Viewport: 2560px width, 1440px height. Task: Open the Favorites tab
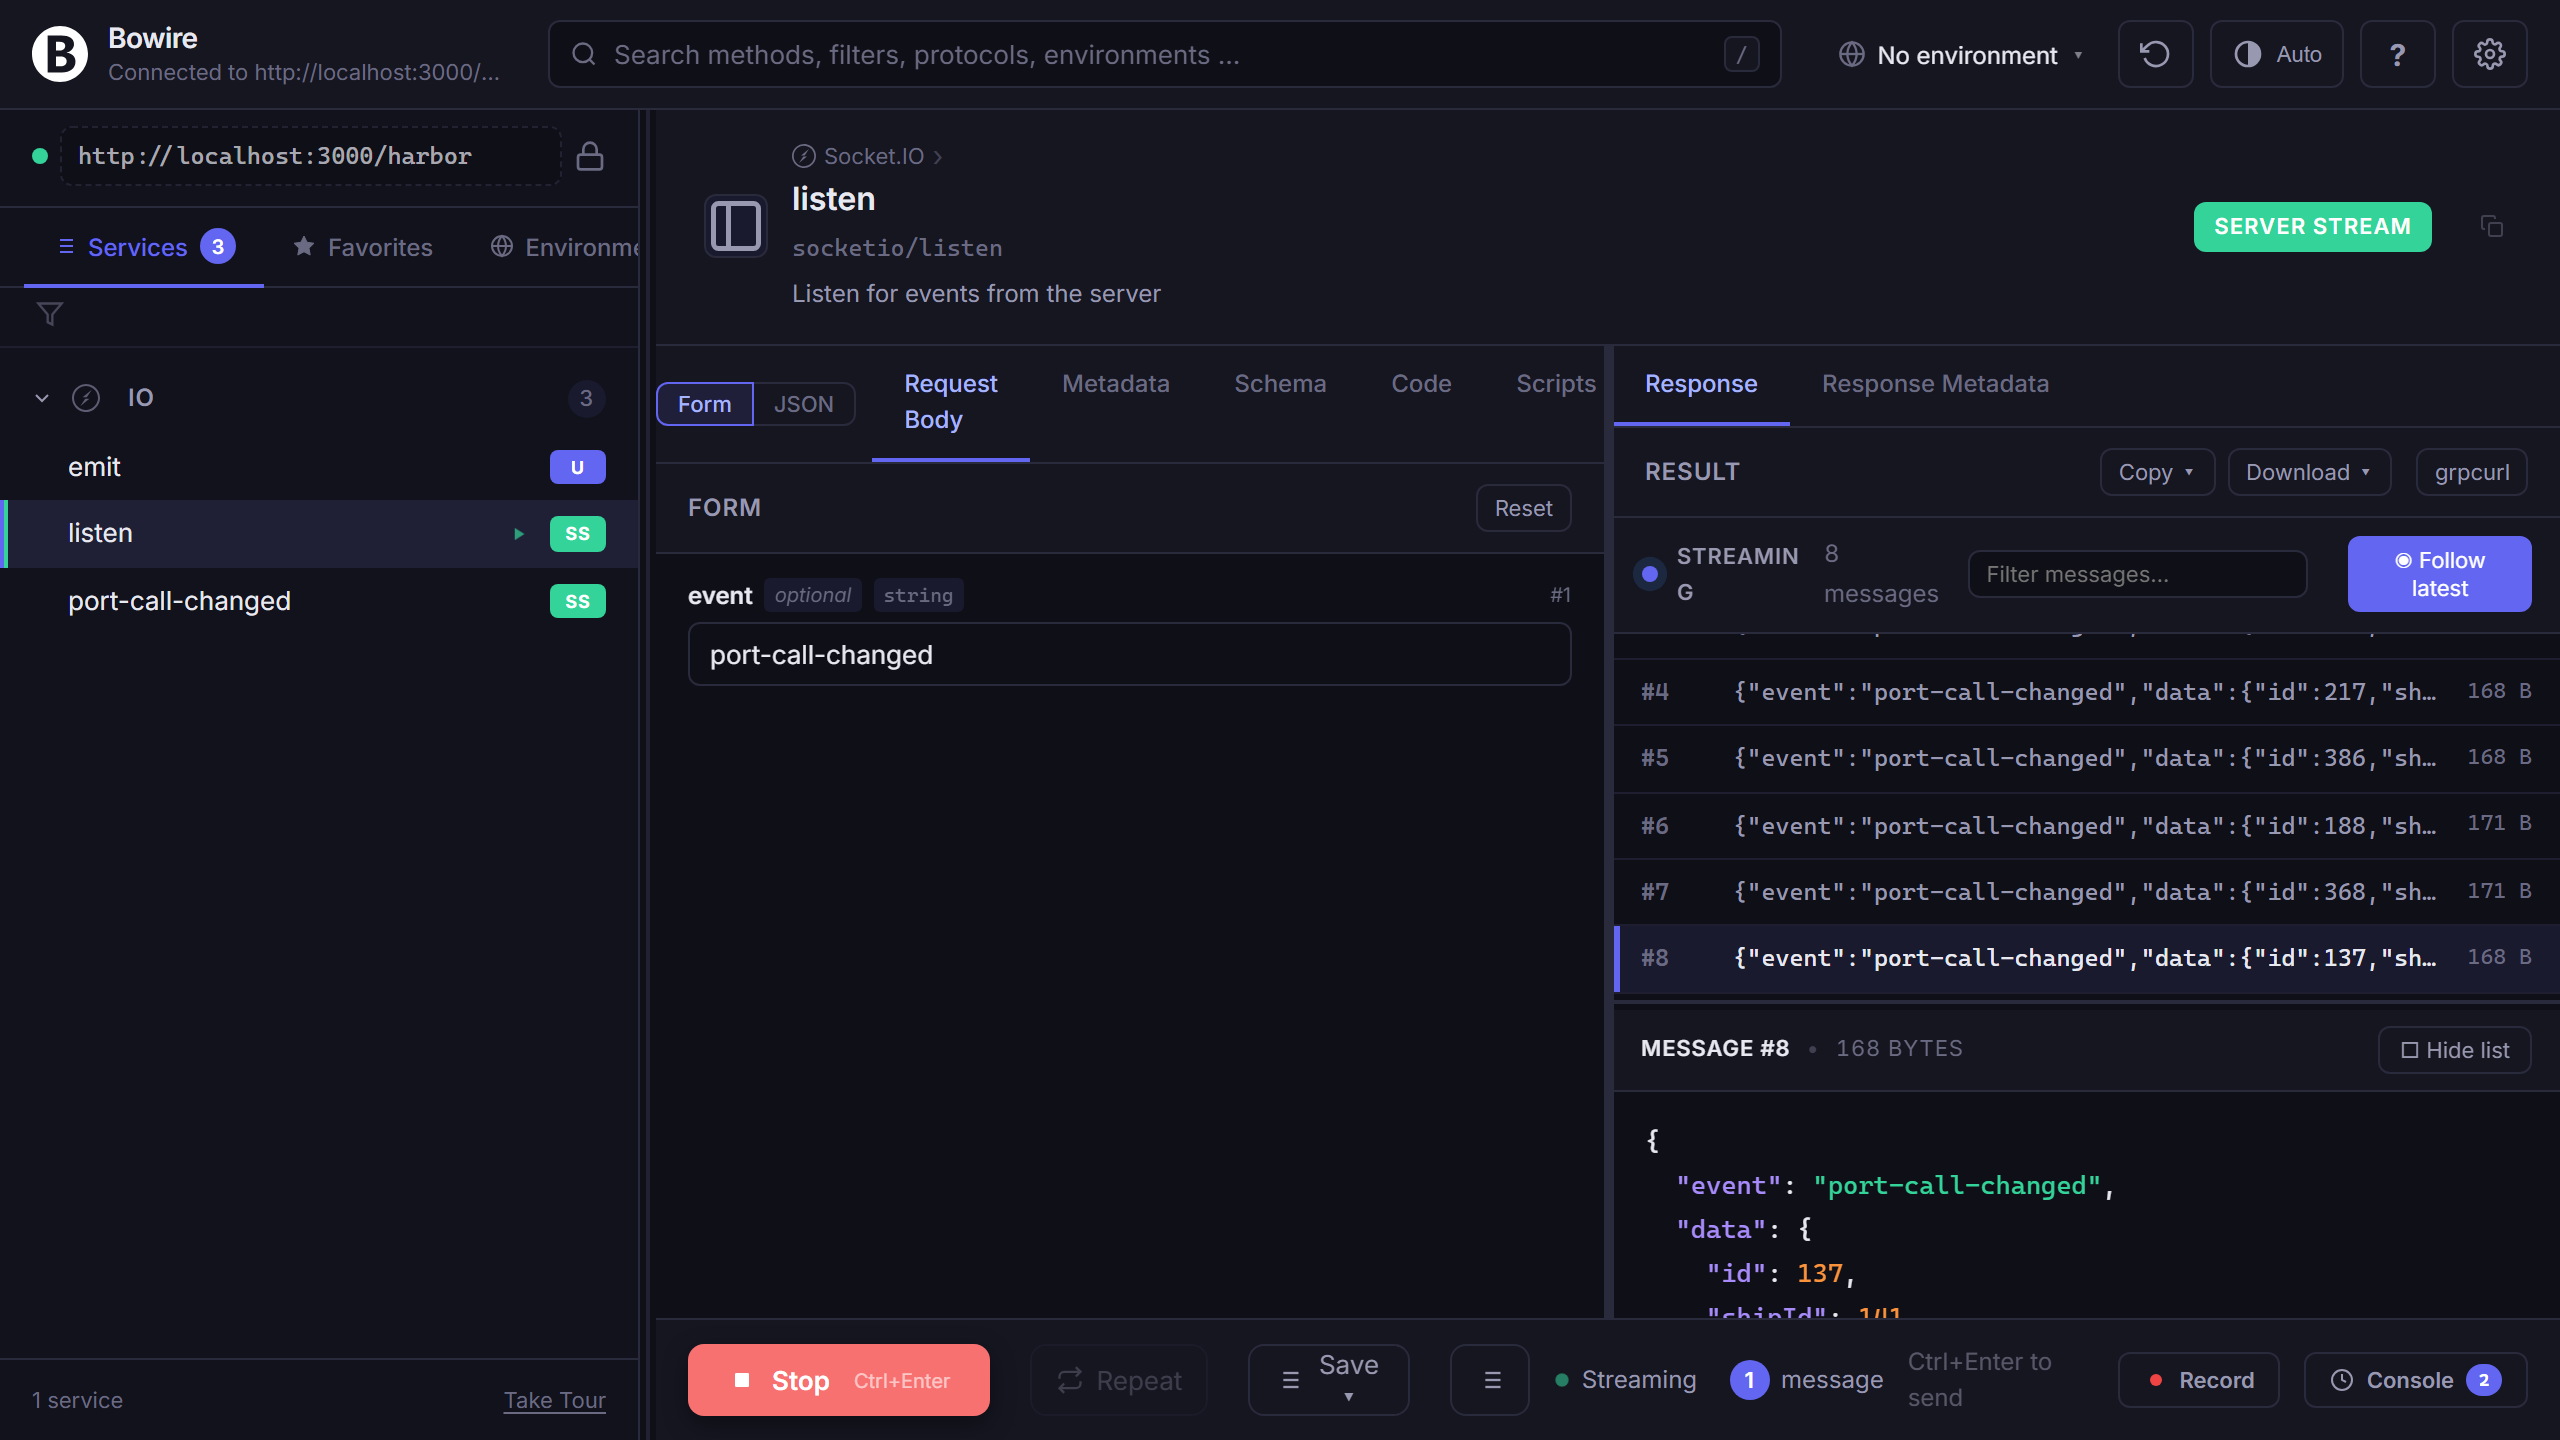click(x=363, y=247)
